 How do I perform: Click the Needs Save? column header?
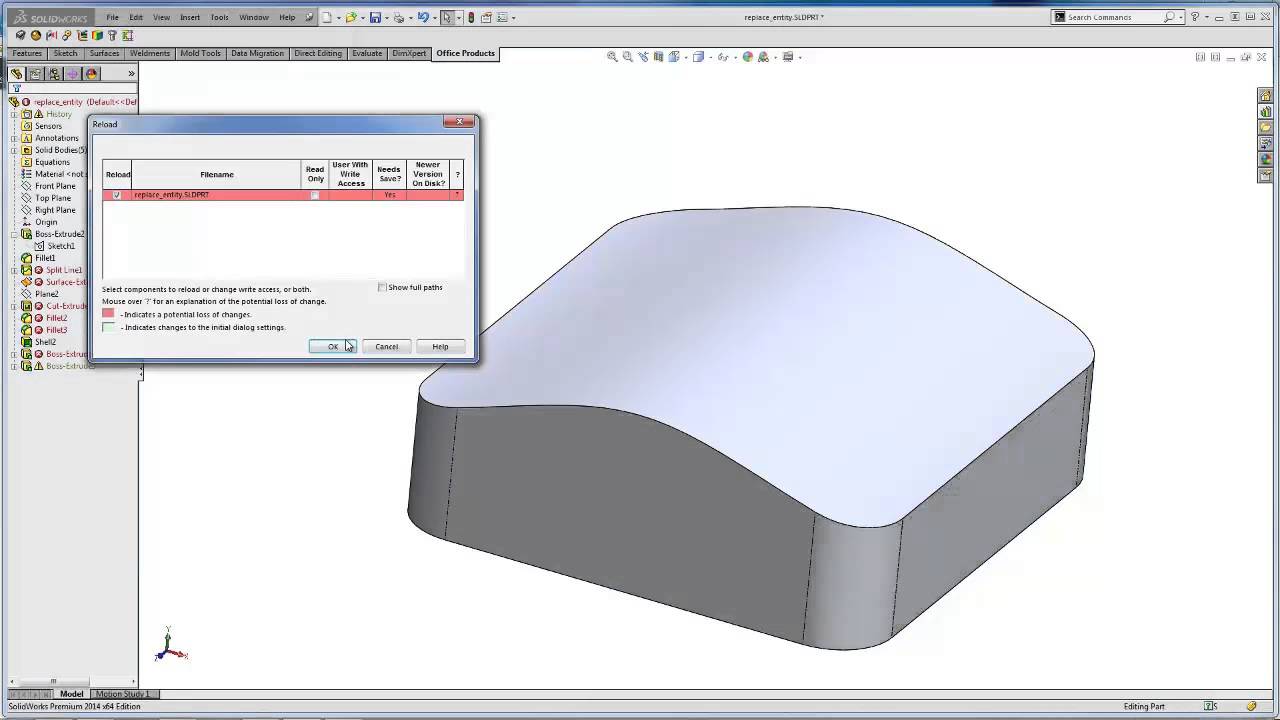pos(390,175)
